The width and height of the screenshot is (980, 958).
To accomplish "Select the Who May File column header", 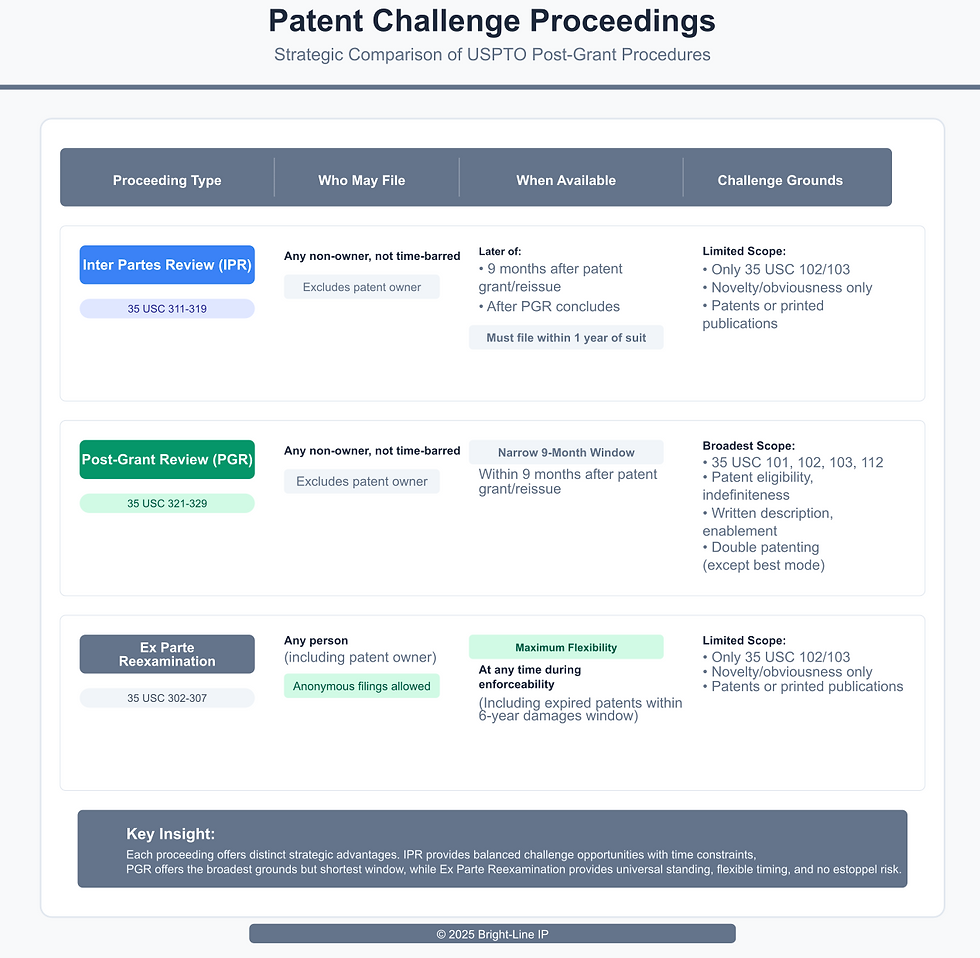I will [362, 180].
